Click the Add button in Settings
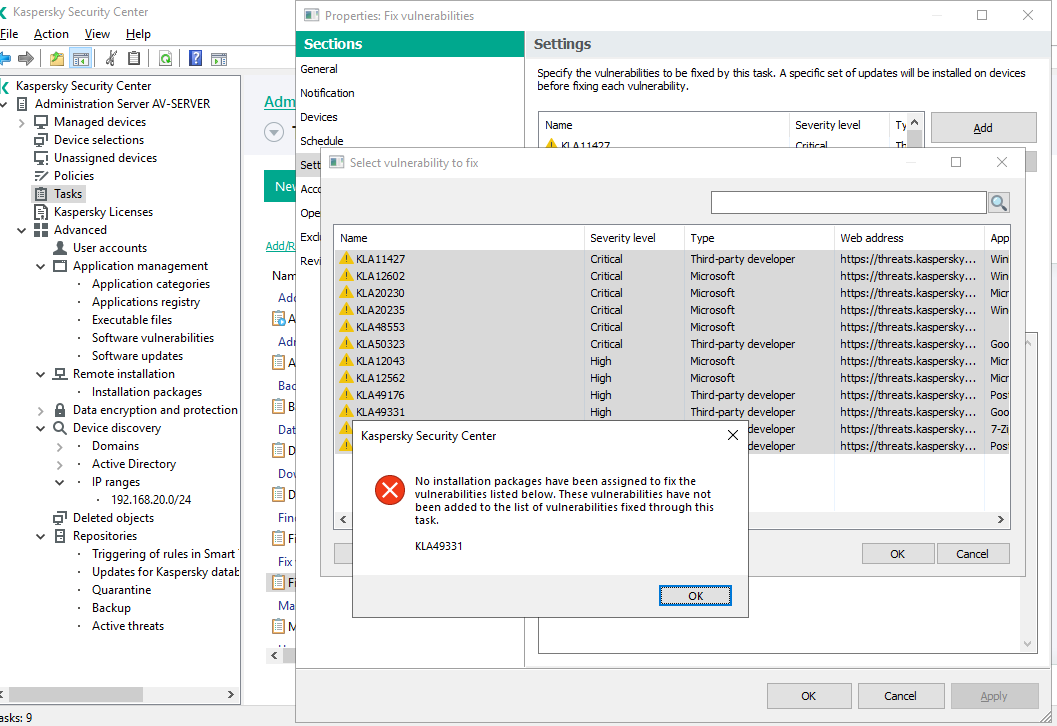The width and height of the screenshot is (1057, 726). tap(983, 128)
